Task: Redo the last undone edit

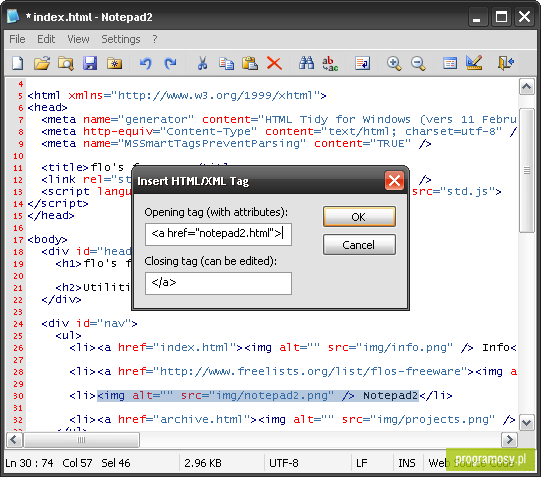Action: pos(170,63)
